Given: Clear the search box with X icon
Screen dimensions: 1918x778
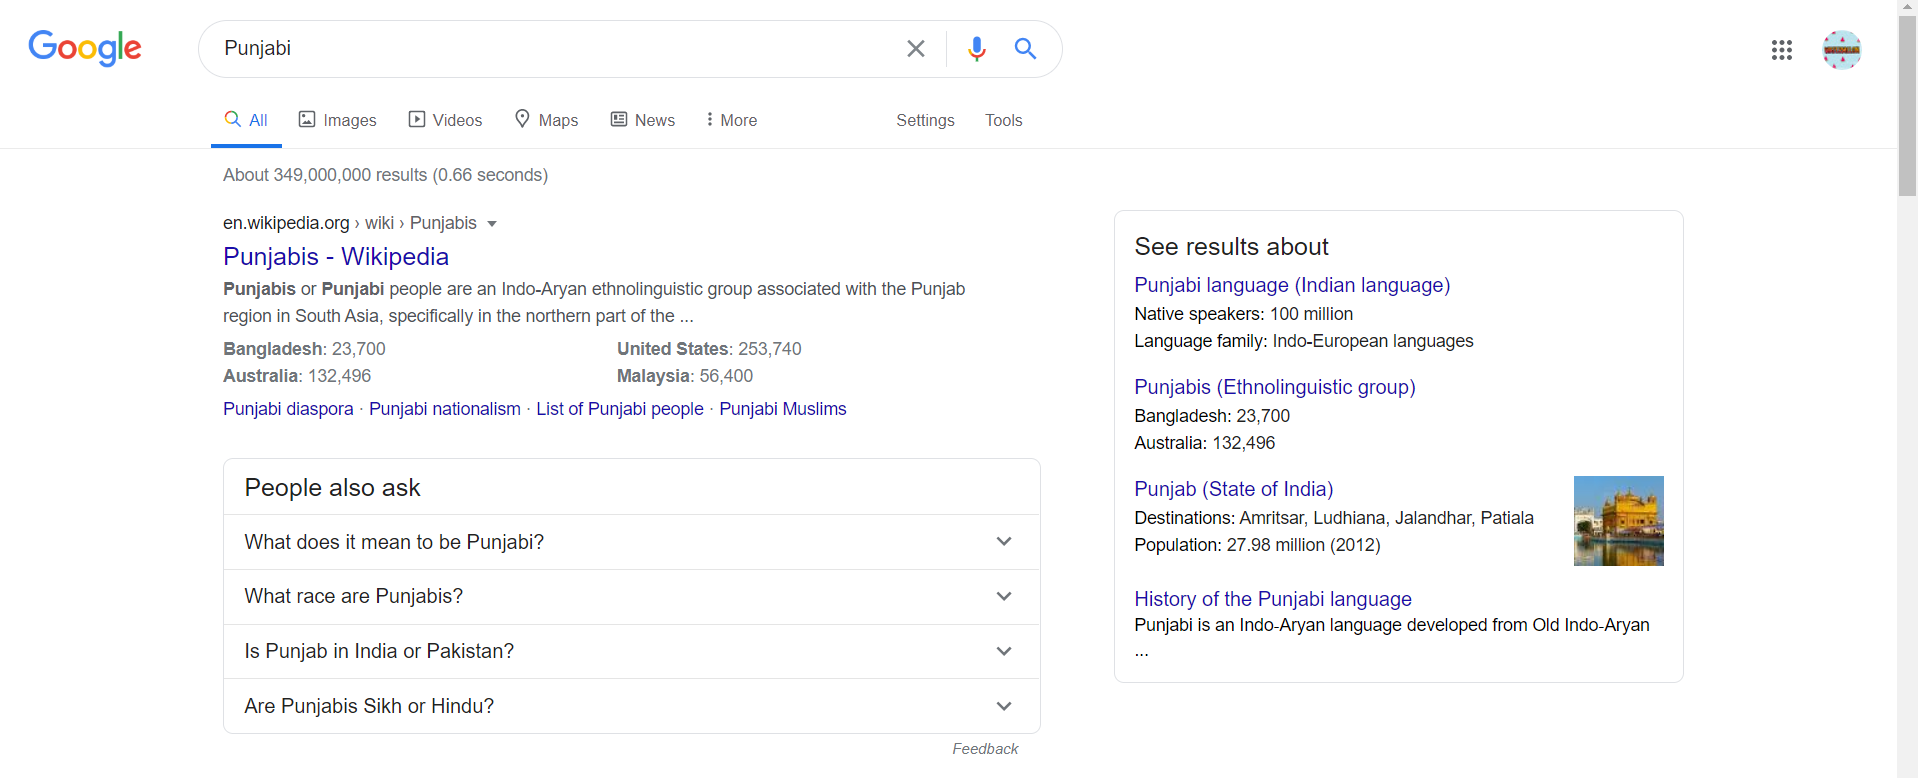Looking at the screenshot, I should 915,48.
